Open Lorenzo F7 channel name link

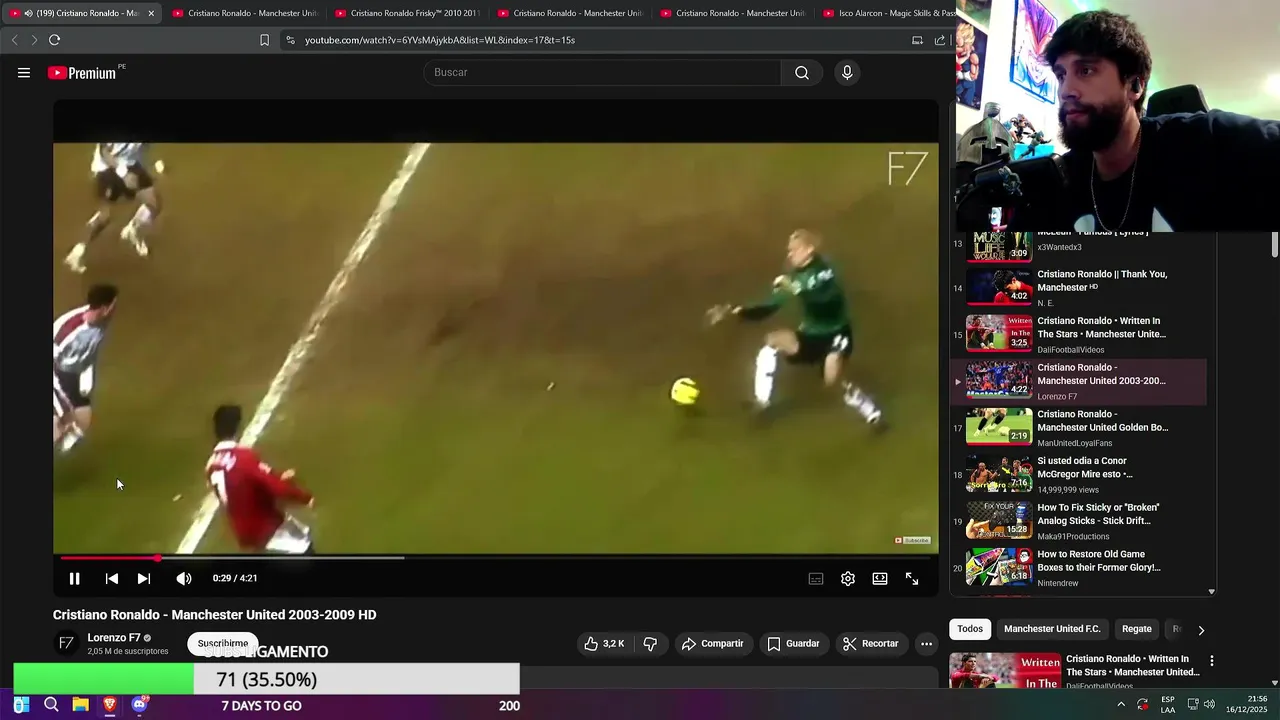[114, 638]
